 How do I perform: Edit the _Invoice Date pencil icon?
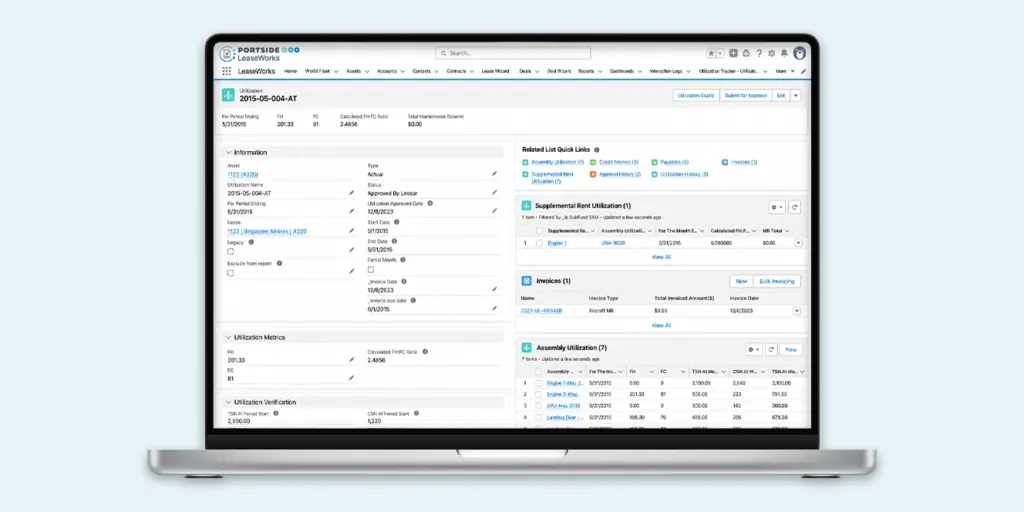pos(494,289)
